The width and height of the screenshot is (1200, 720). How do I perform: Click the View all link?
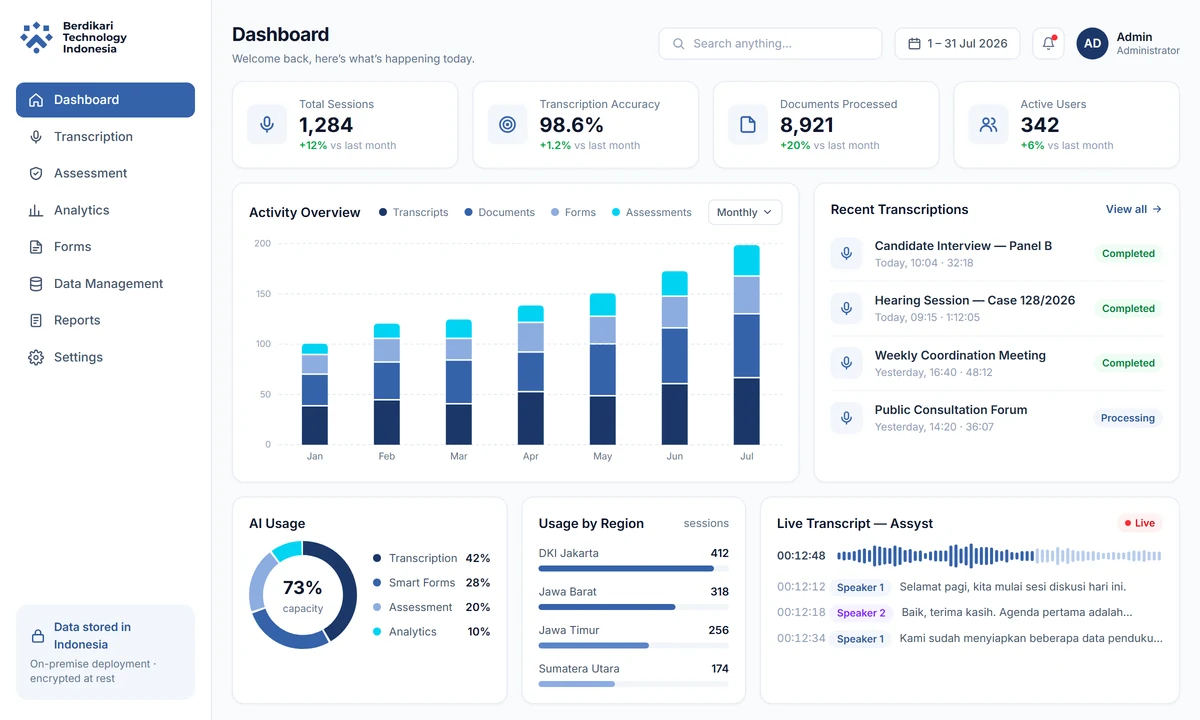pyautogui.click(x=1134, y=210)
